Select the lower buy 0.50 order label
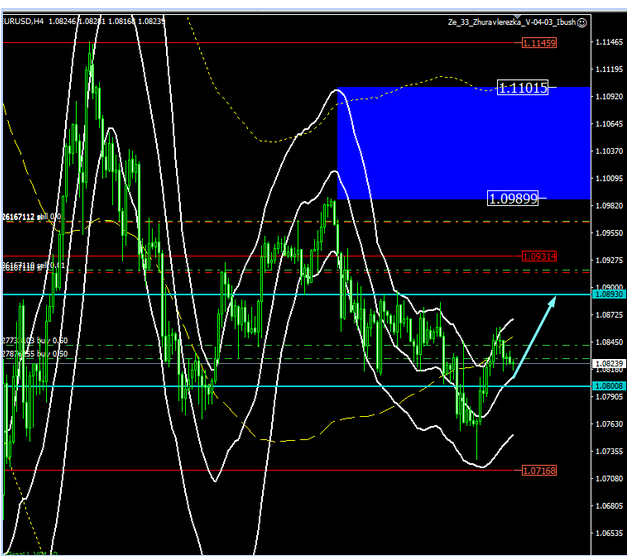The width and height of the screenshot is (627, 556). coord(35,354)
